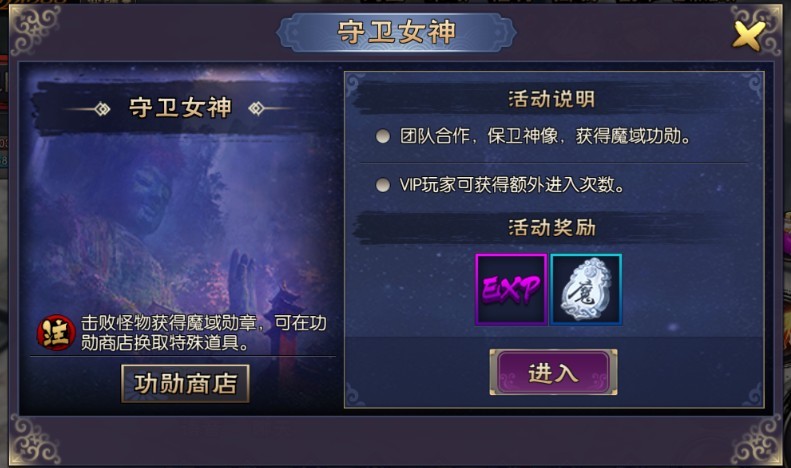Click the purple 进入 enter button

pyautogui.click(x=553, y=372)
